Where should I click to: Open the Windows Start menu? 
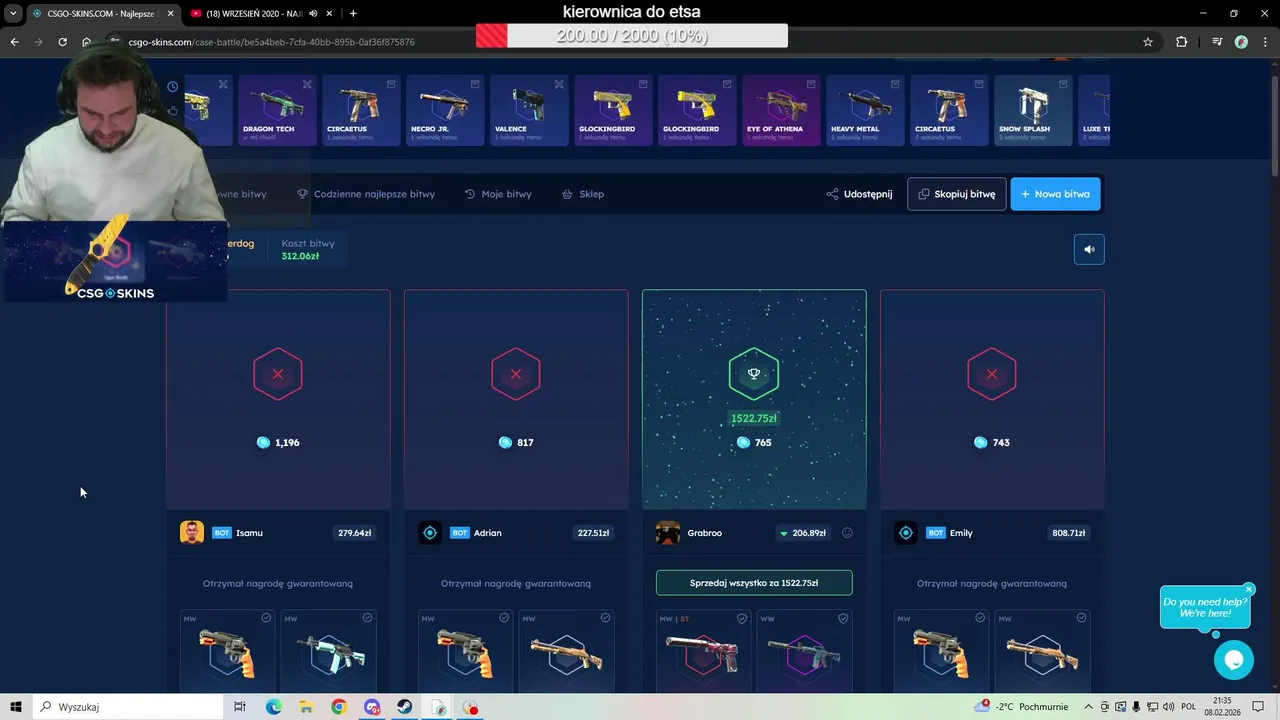tap(15, 707)
